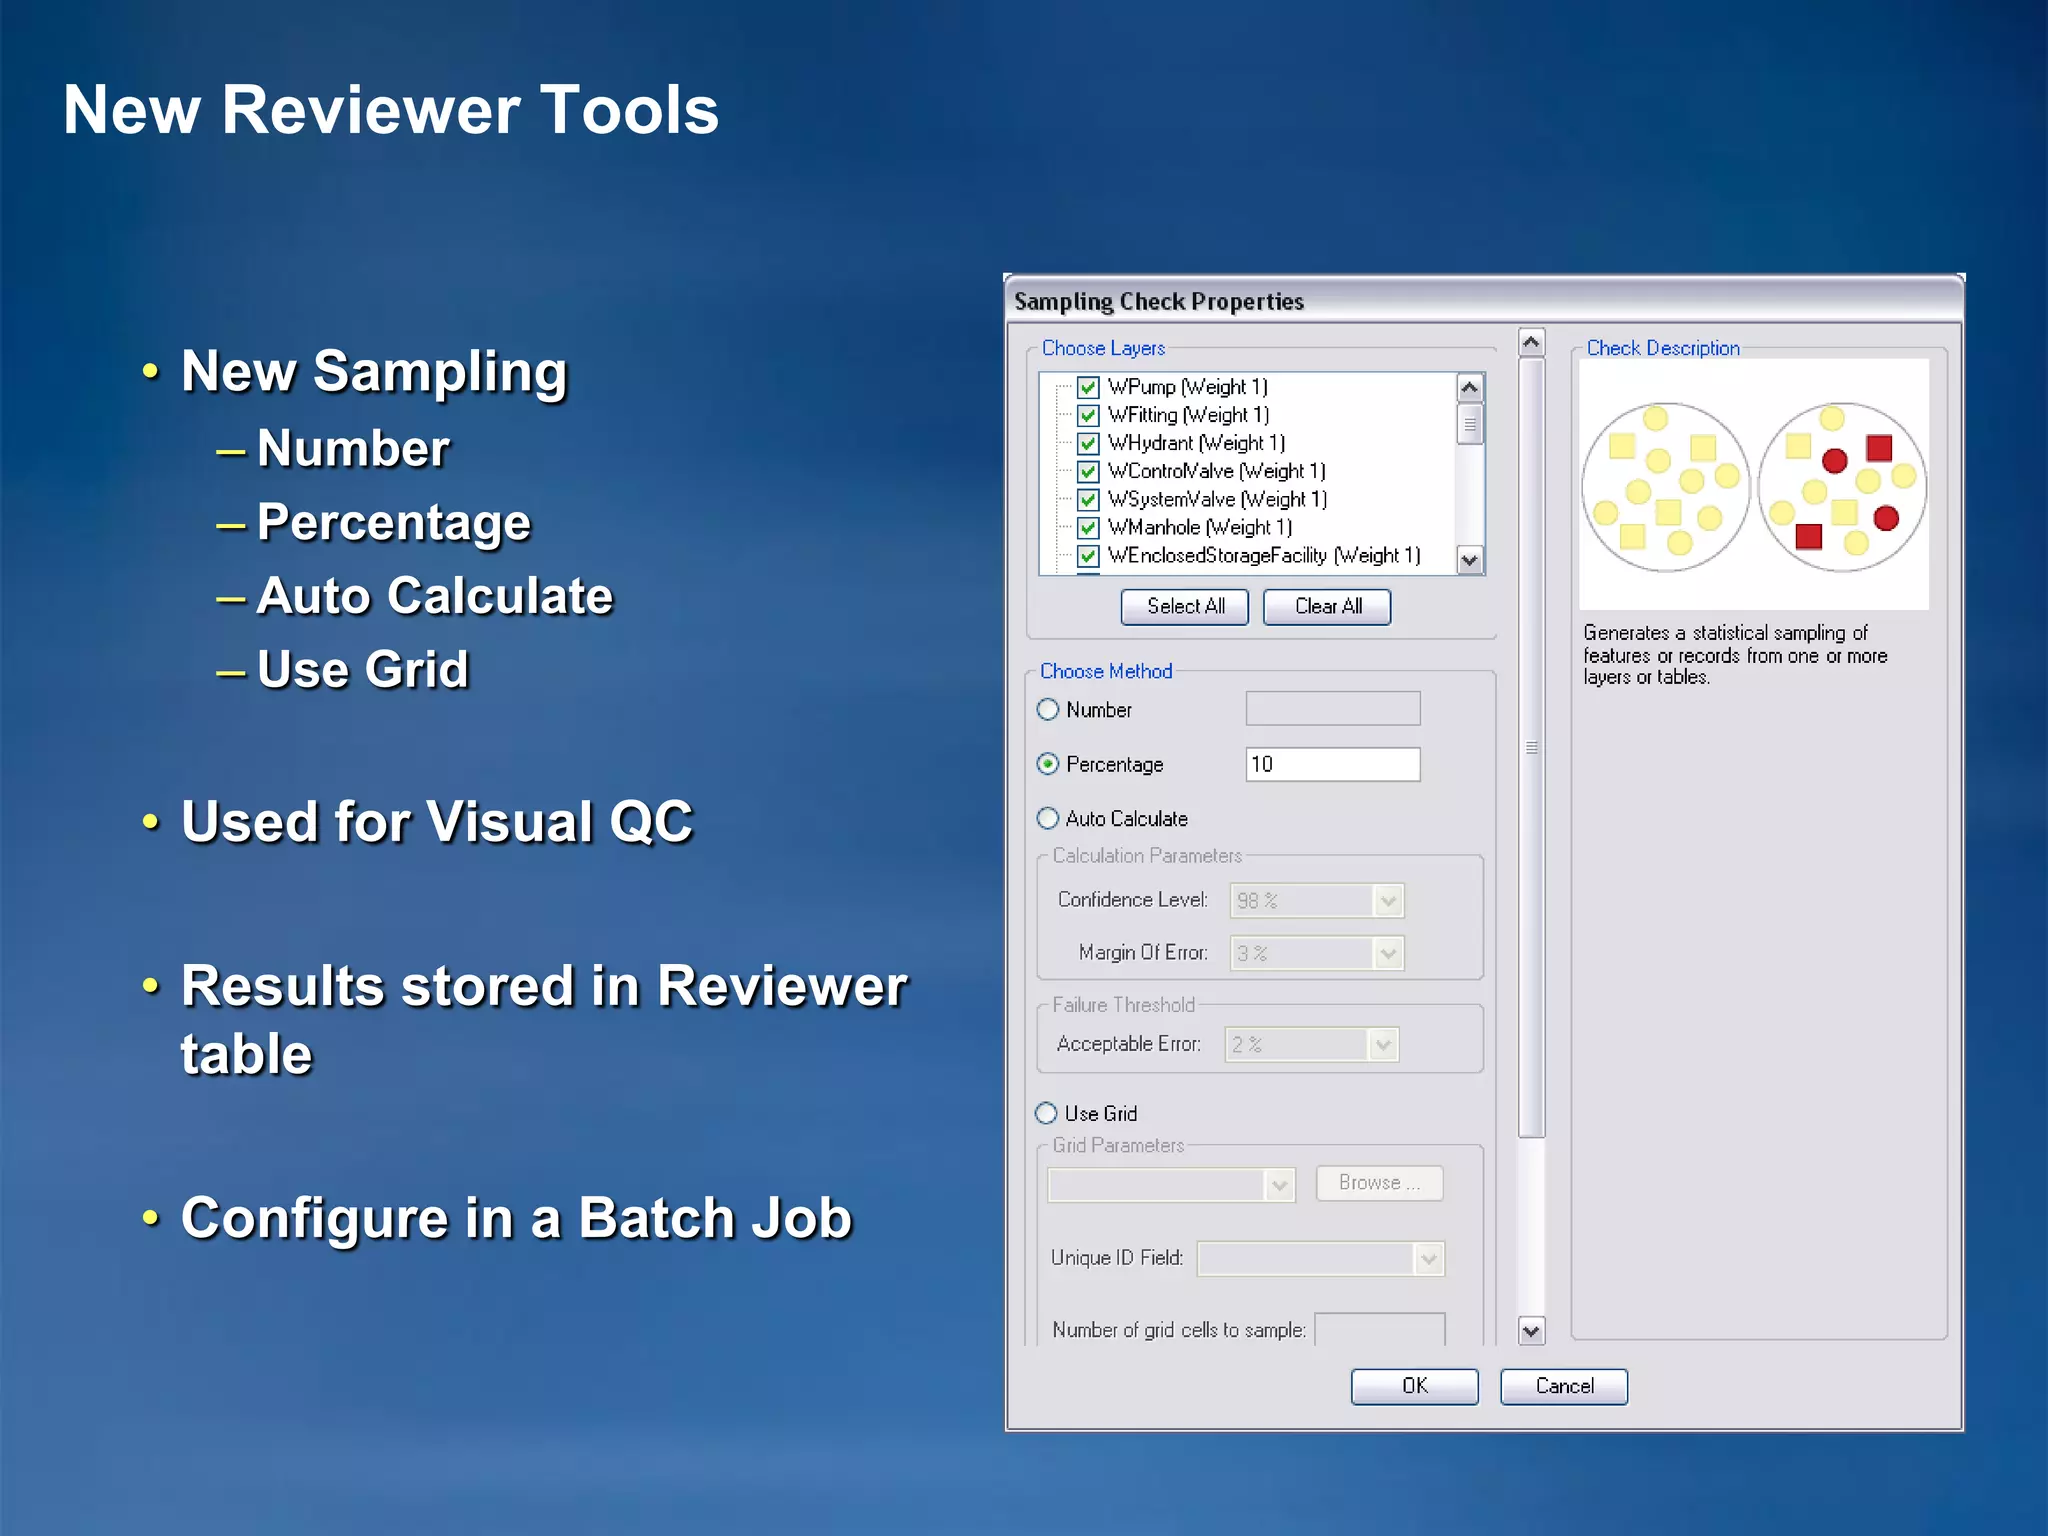Click the Sampling Check Properties title bar
2048x1536 pixels.
coord(1484,301)
